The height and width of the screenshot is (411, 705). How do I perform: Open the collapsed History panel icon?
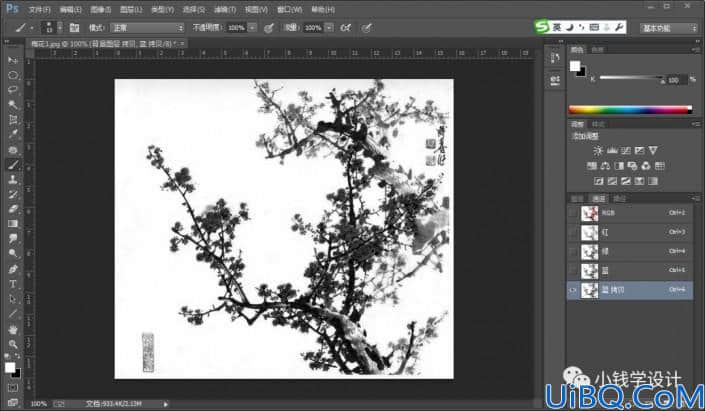(x=555, y=58)
